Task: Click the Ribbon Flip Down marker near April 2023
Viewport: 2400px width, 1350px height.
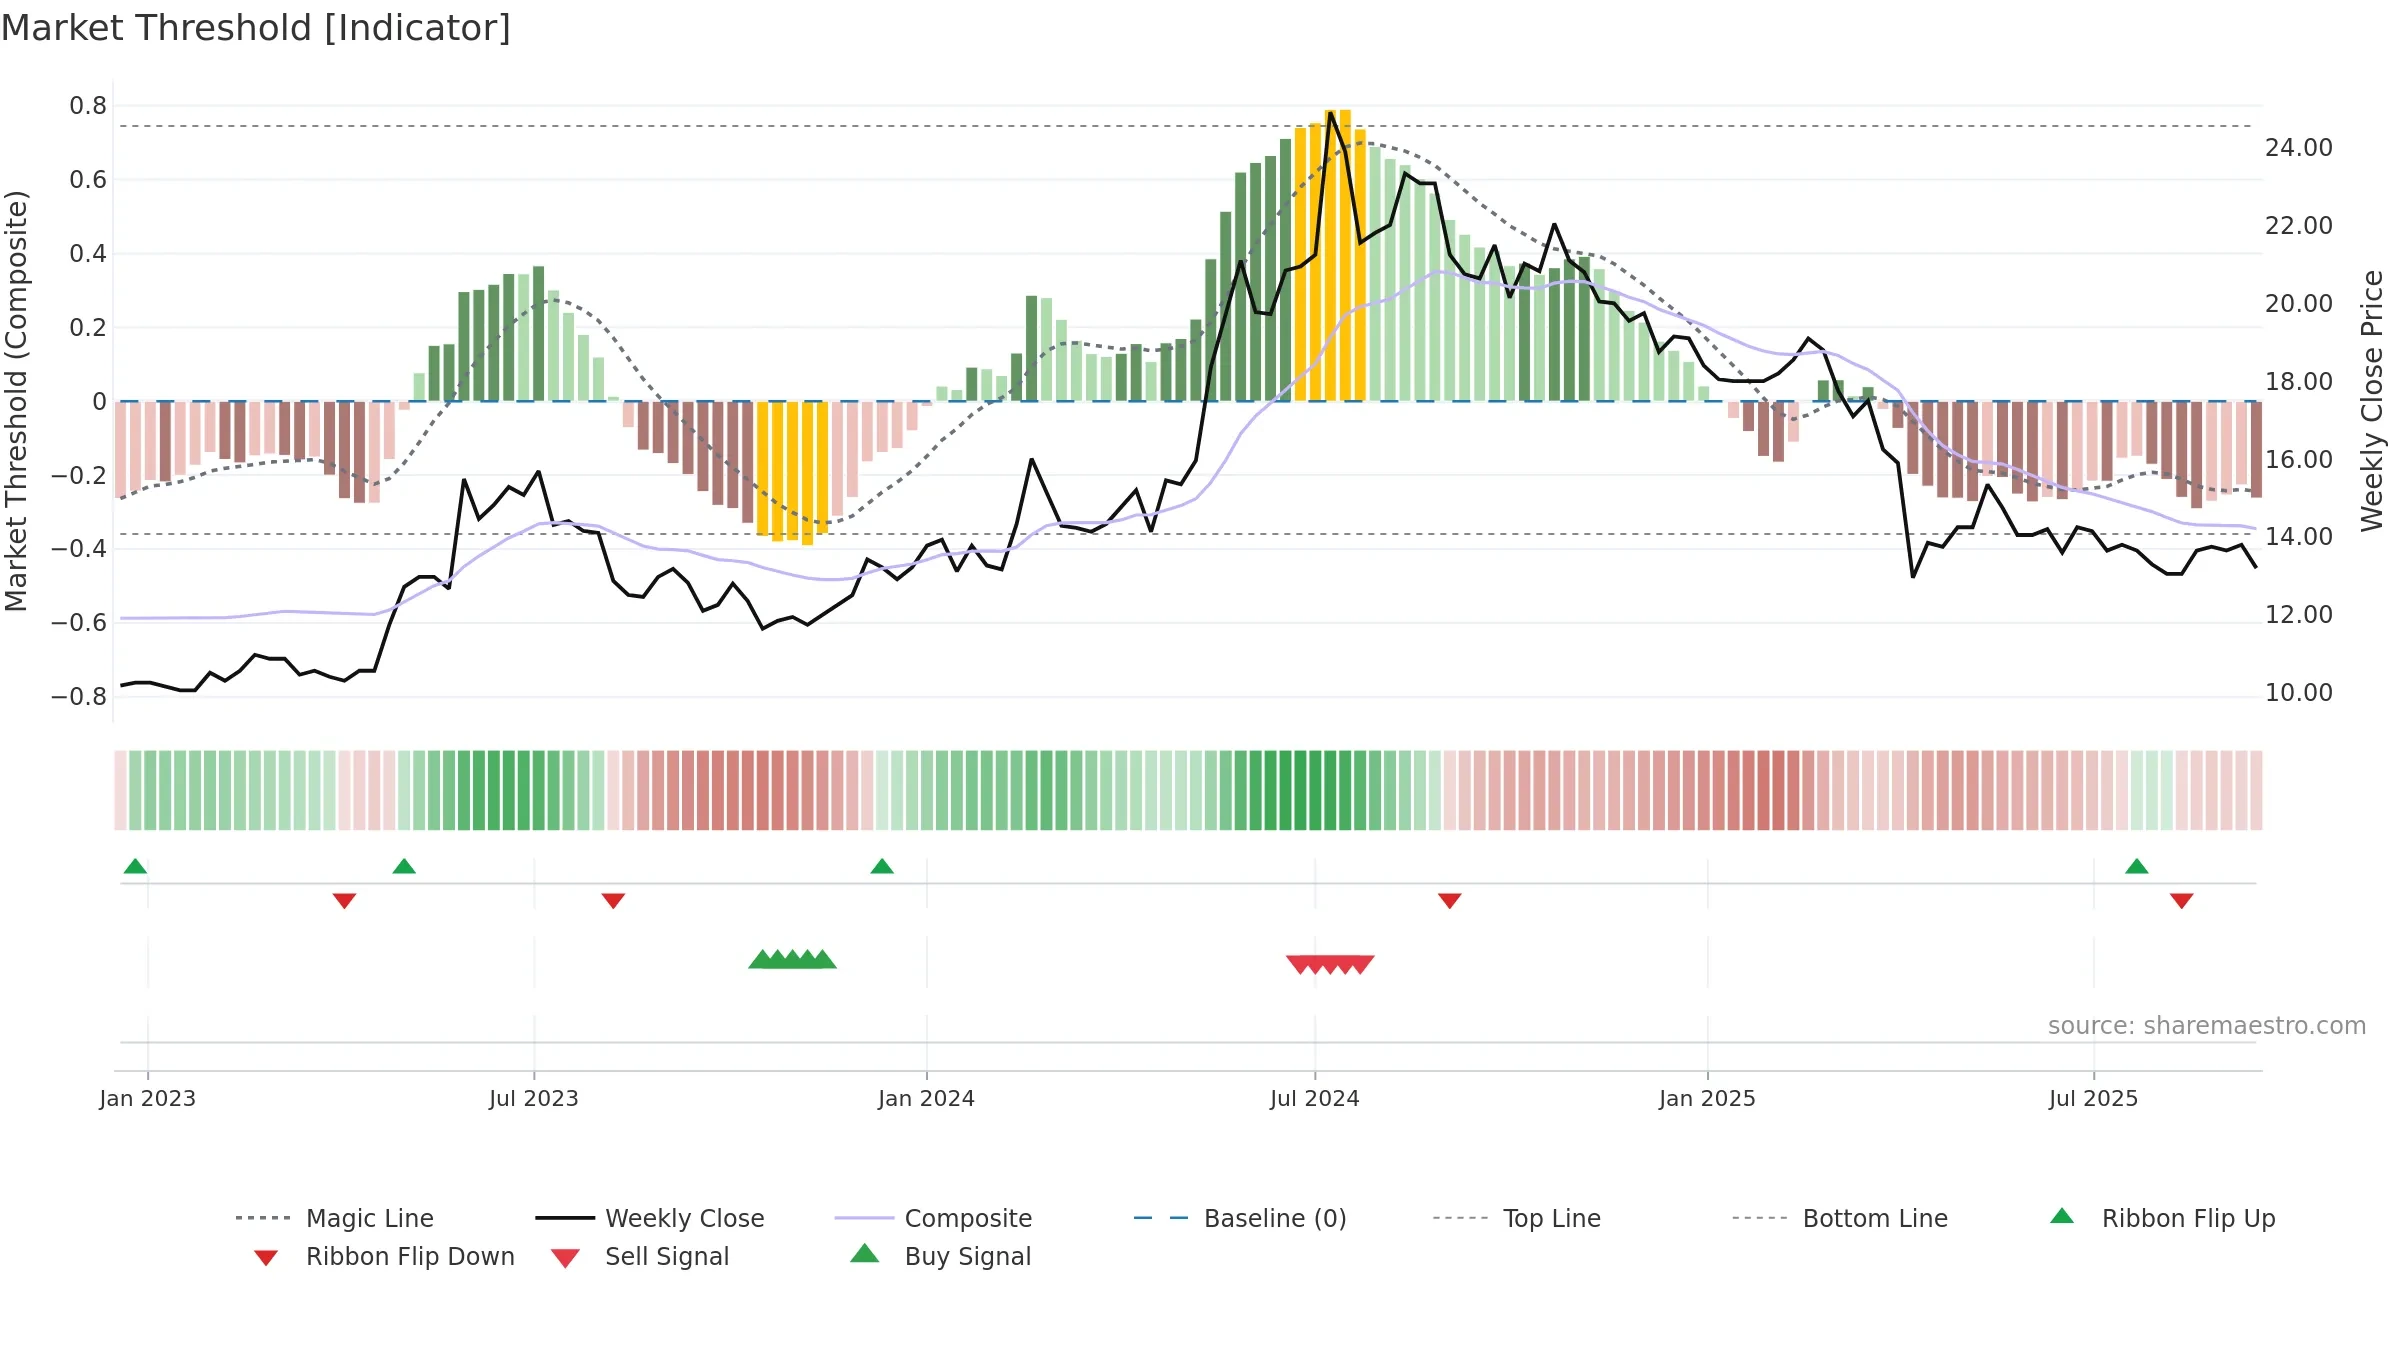Action: 344,901
